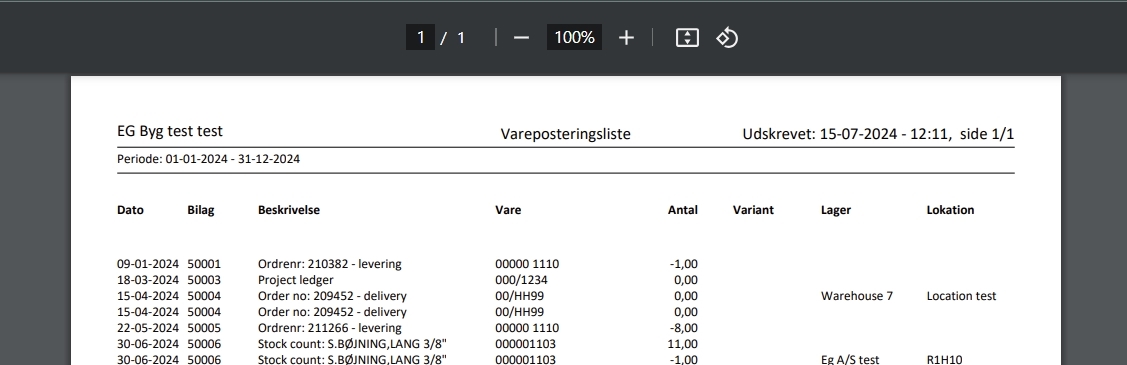This screenshot has width=1127, height=365.
Task: Click the date 18-03-2024
Action: (x=148, y=280)
